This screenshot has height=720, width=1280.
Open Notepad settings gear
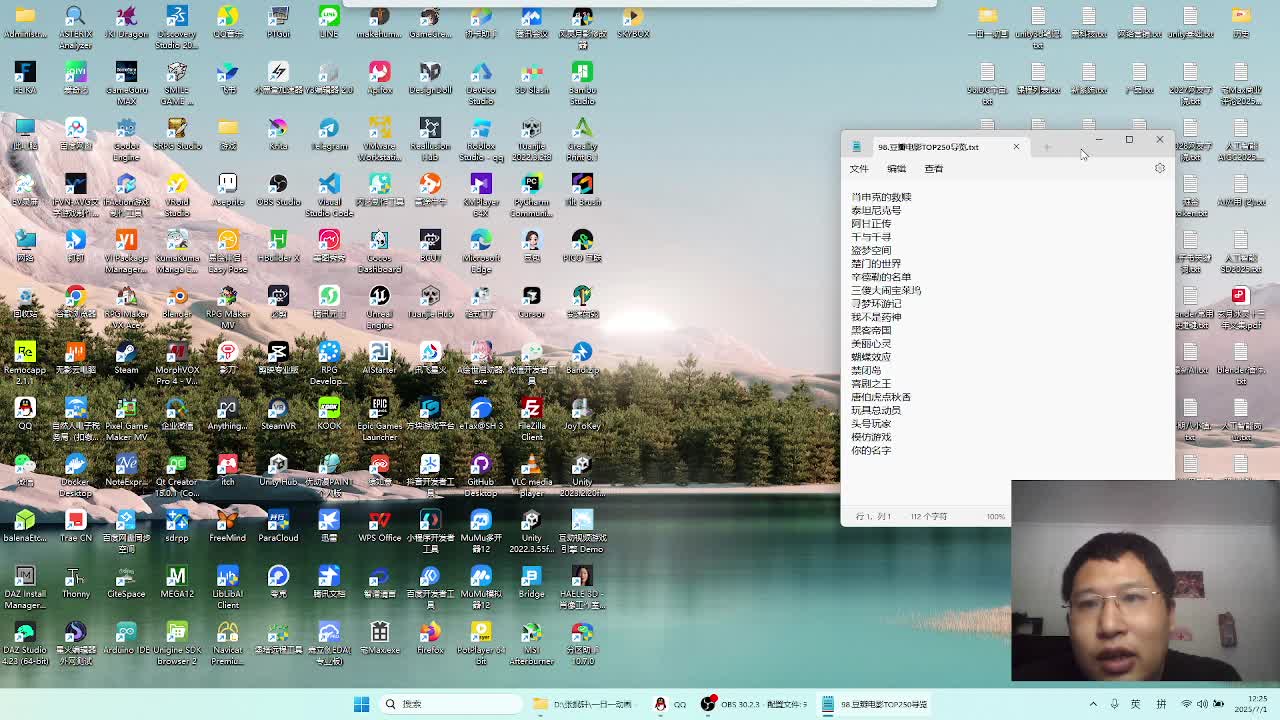click(1160, 168)
